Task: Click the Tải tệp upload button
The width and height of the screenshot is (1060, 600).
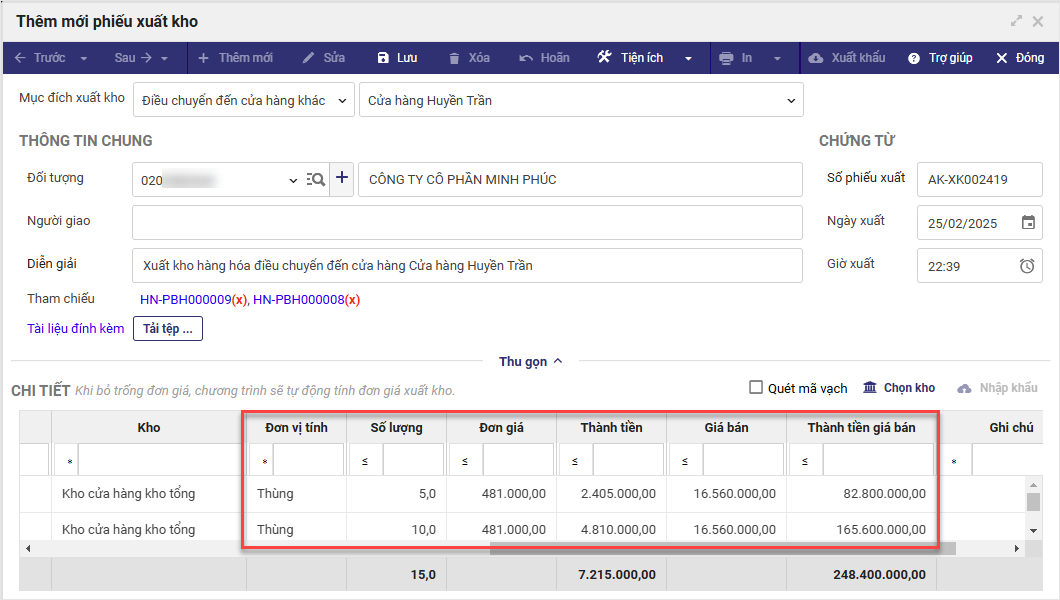Action: coord(168,328)
